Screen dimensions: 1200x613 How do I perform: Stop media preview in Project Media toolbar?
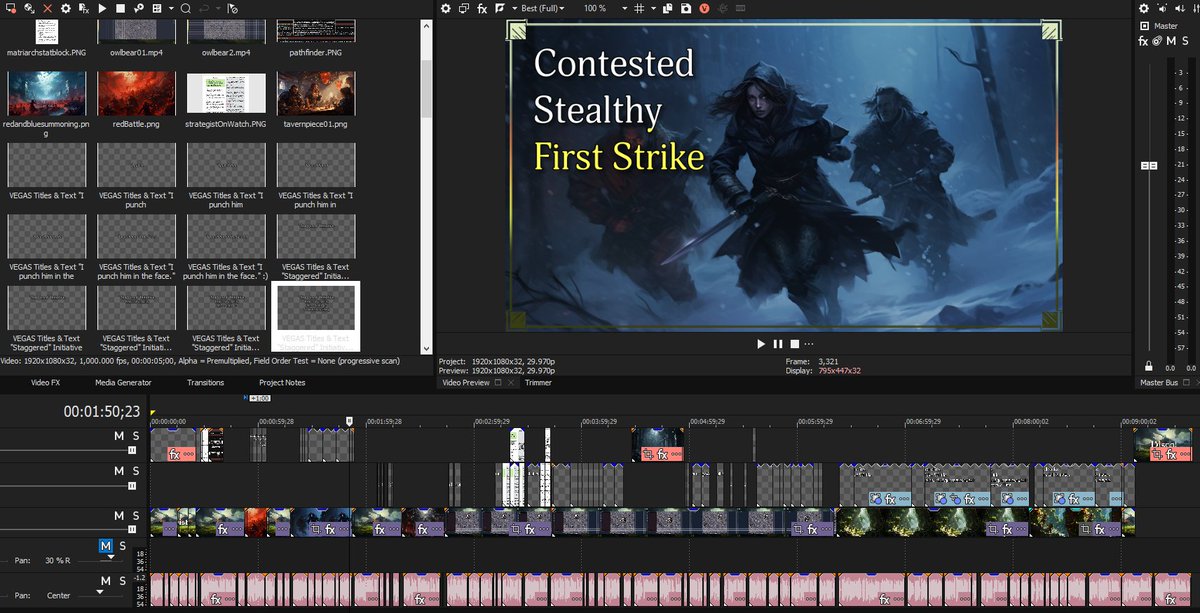coord(120,8)
